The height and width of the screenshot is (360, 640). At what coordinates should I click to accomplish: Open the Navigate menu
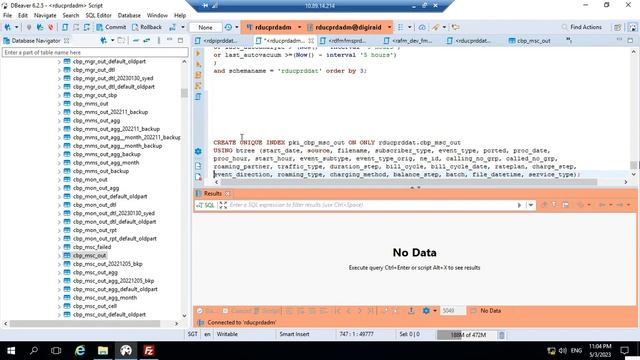[x=45, y=15]
